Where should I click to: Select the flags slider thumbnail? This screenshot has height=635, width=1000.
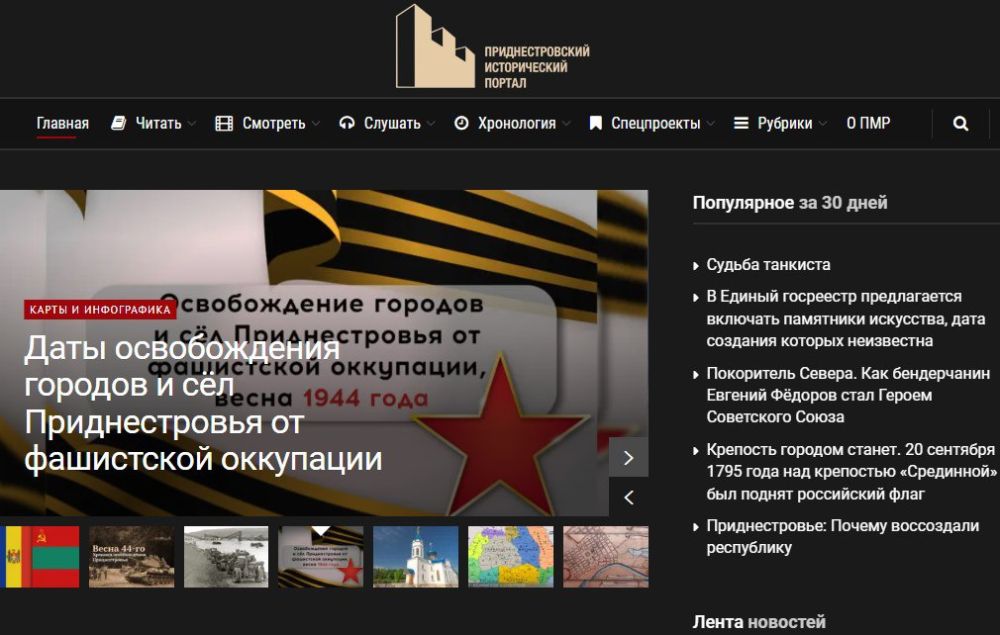click(x=39, y=556)
